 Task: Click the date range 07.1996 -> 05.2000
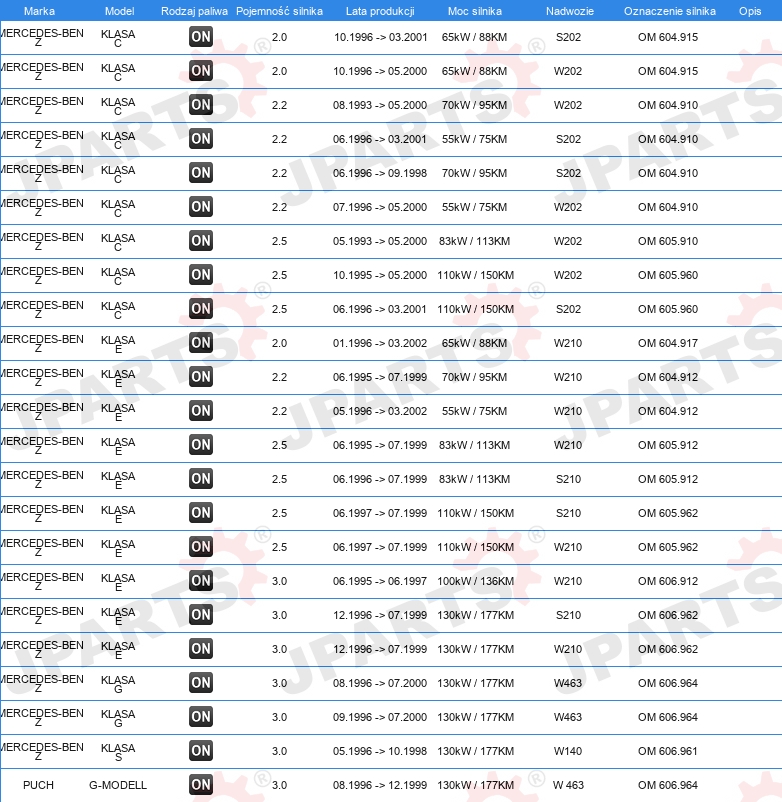coord(380,207)
